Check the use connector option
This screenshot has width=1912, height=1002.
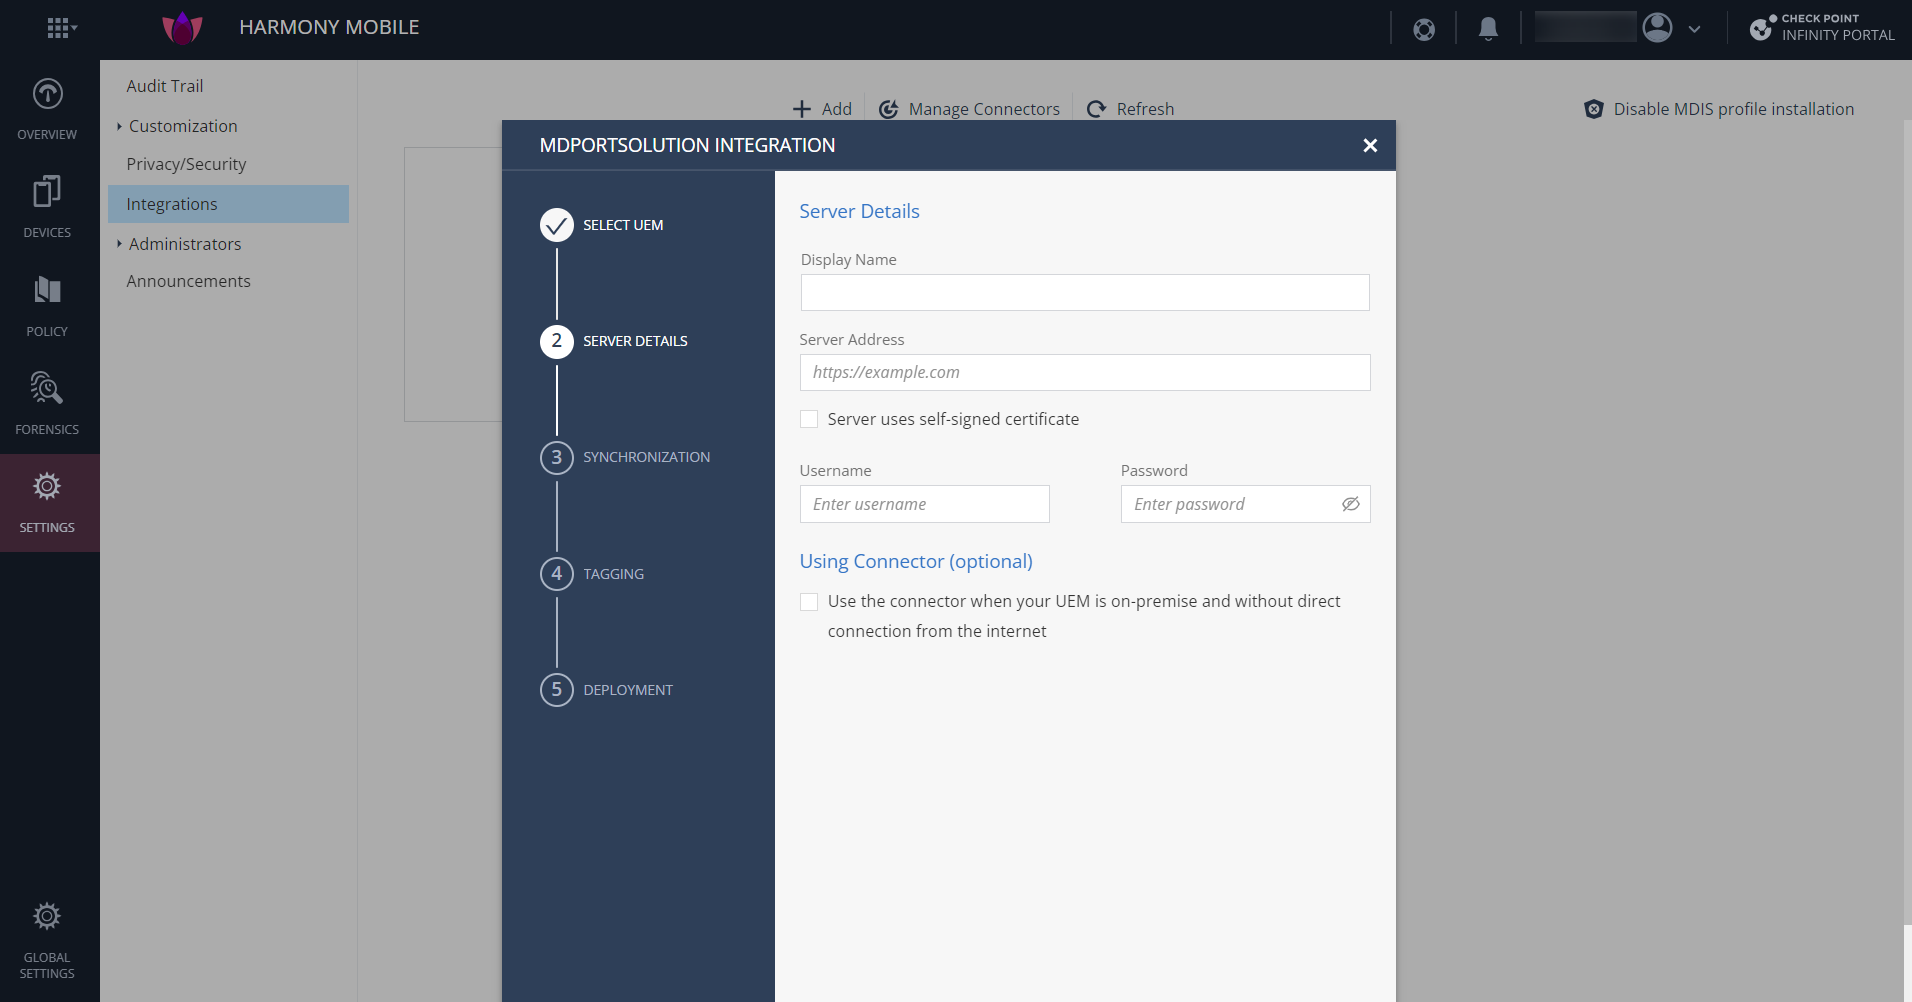point(809,601)
